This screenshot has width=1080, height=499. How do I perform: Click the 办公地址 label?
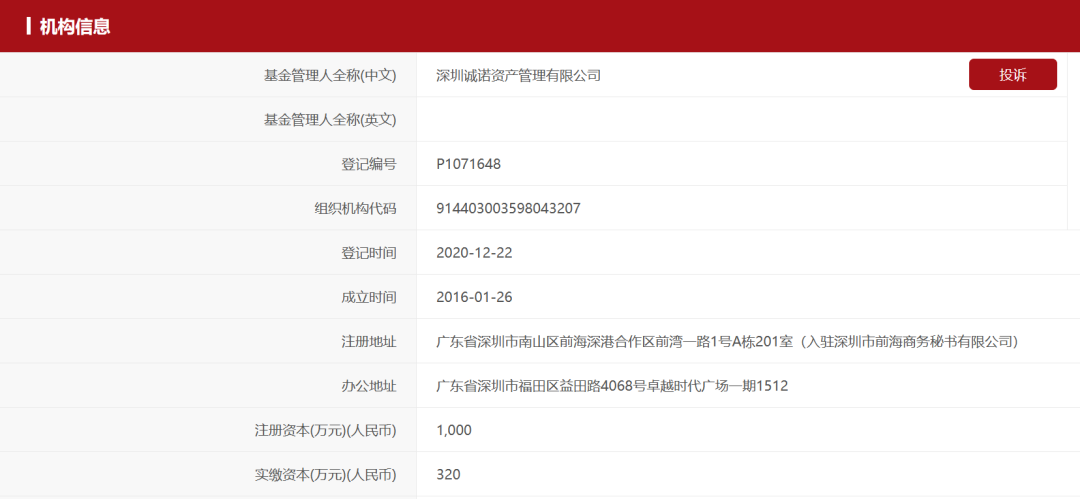[x=369, y=386]
